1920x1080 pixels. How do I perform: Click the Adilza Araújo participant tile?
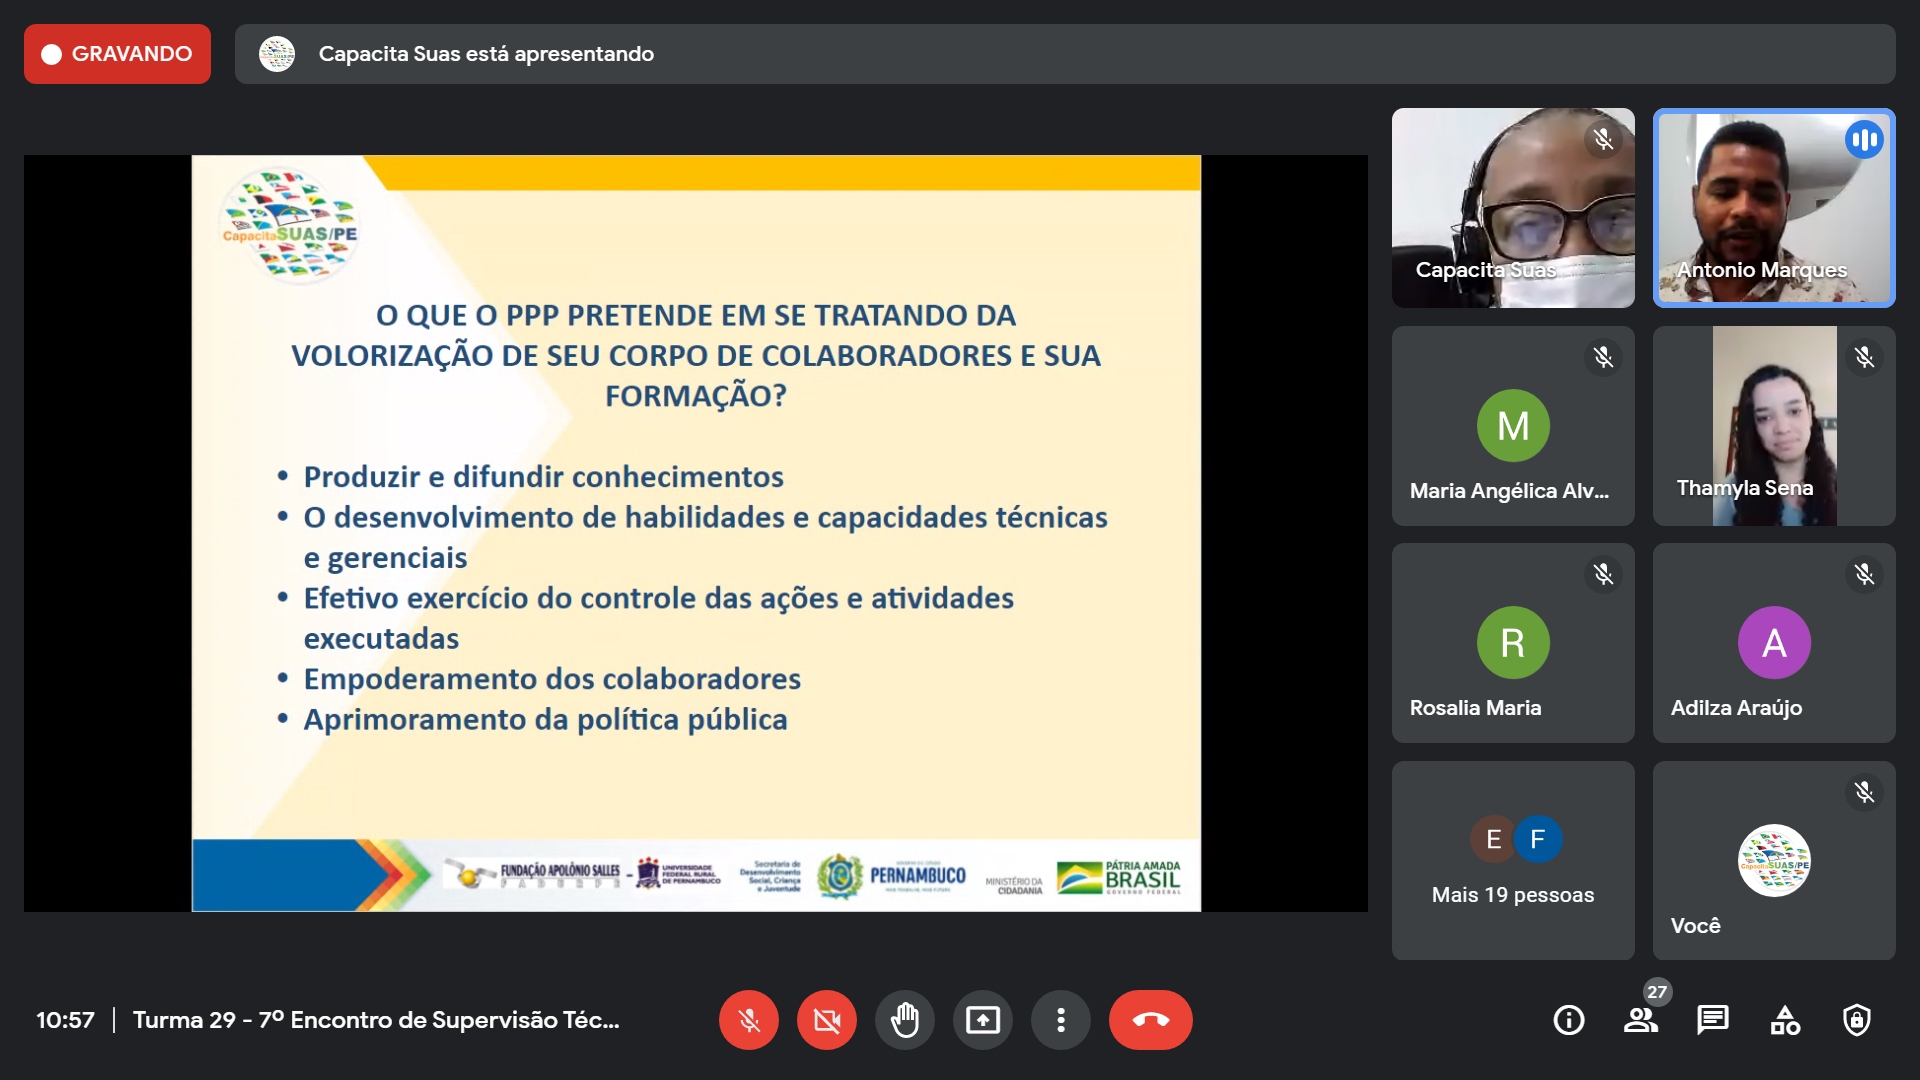(1774, 642)
